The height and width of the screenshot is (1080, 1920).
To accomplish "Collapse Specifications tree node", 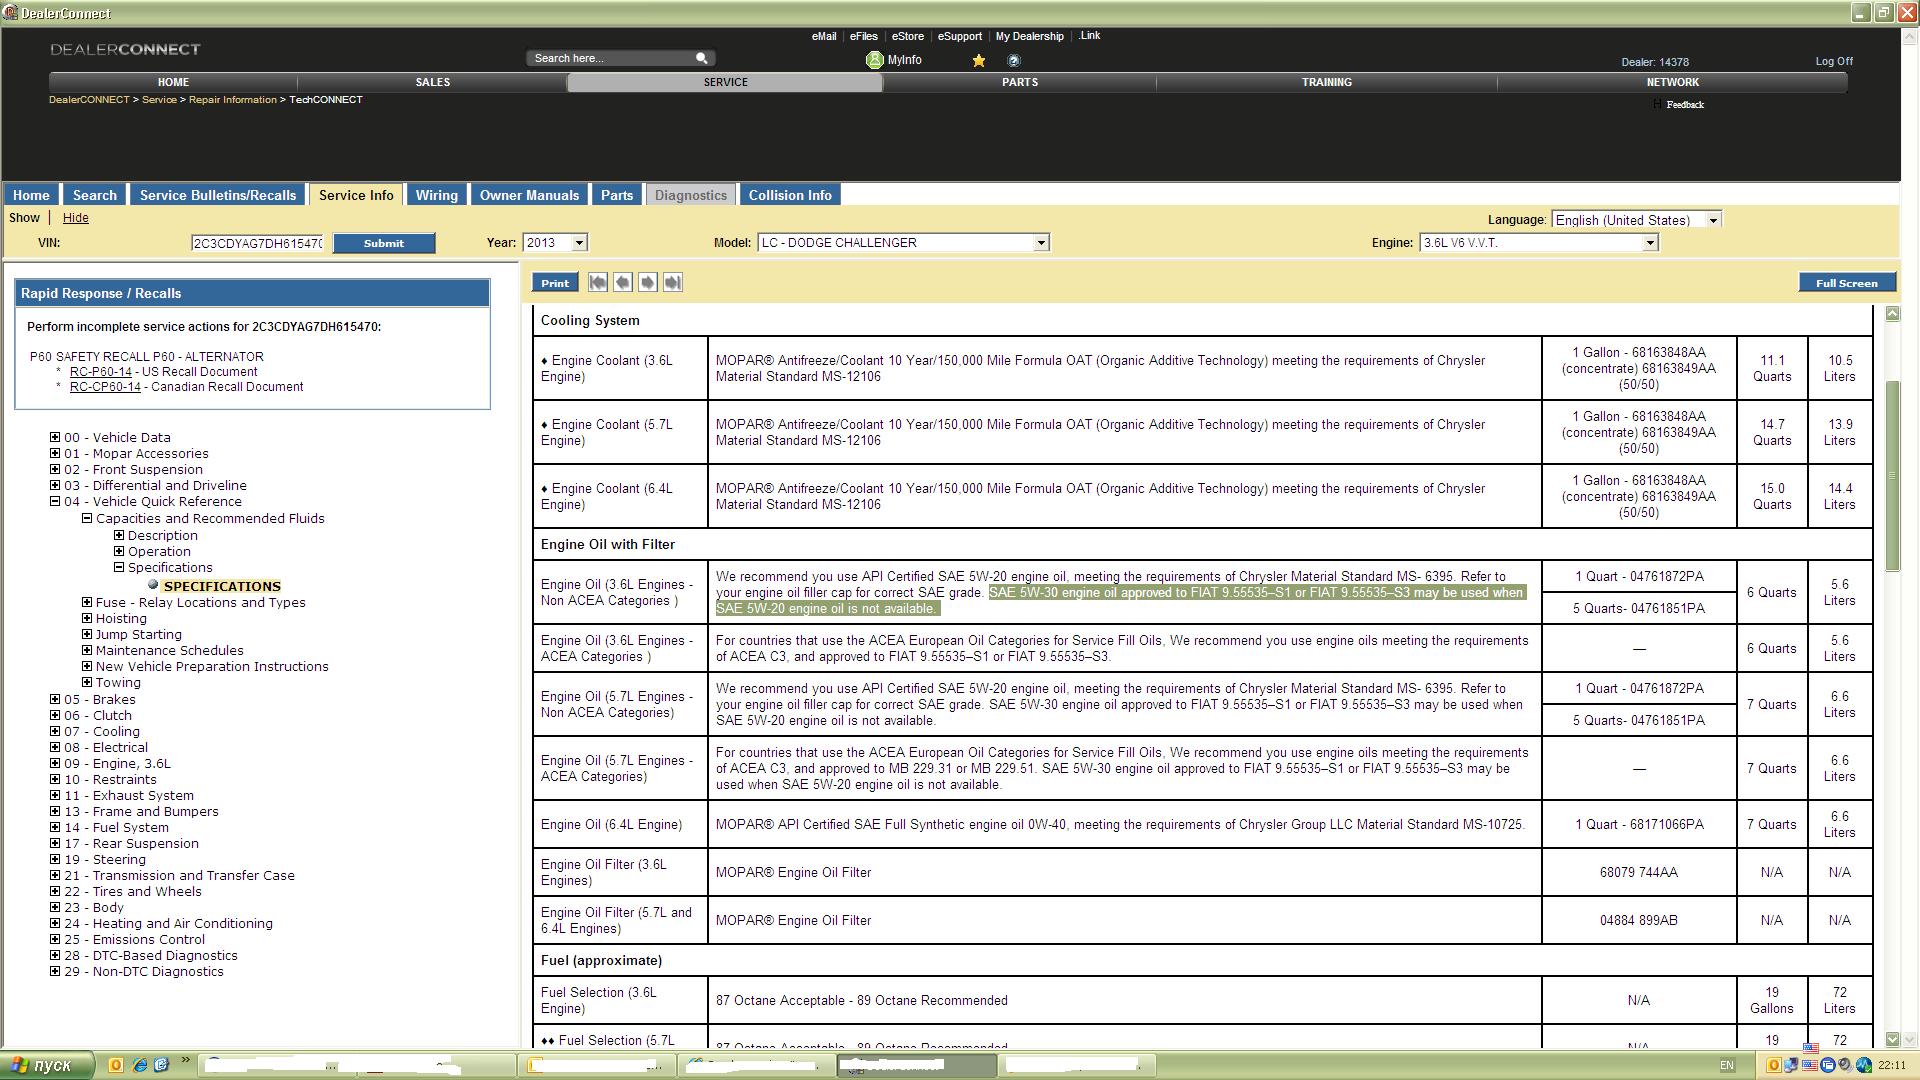I will pyautogui.click(x=119, y=567).
